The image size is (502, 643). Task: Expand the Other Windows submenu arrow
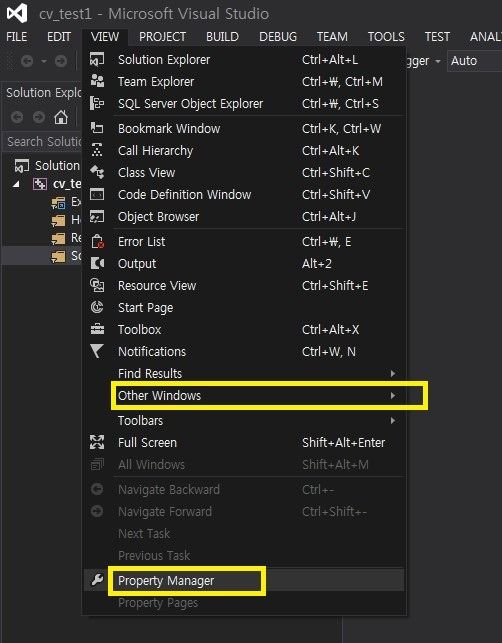392,396
